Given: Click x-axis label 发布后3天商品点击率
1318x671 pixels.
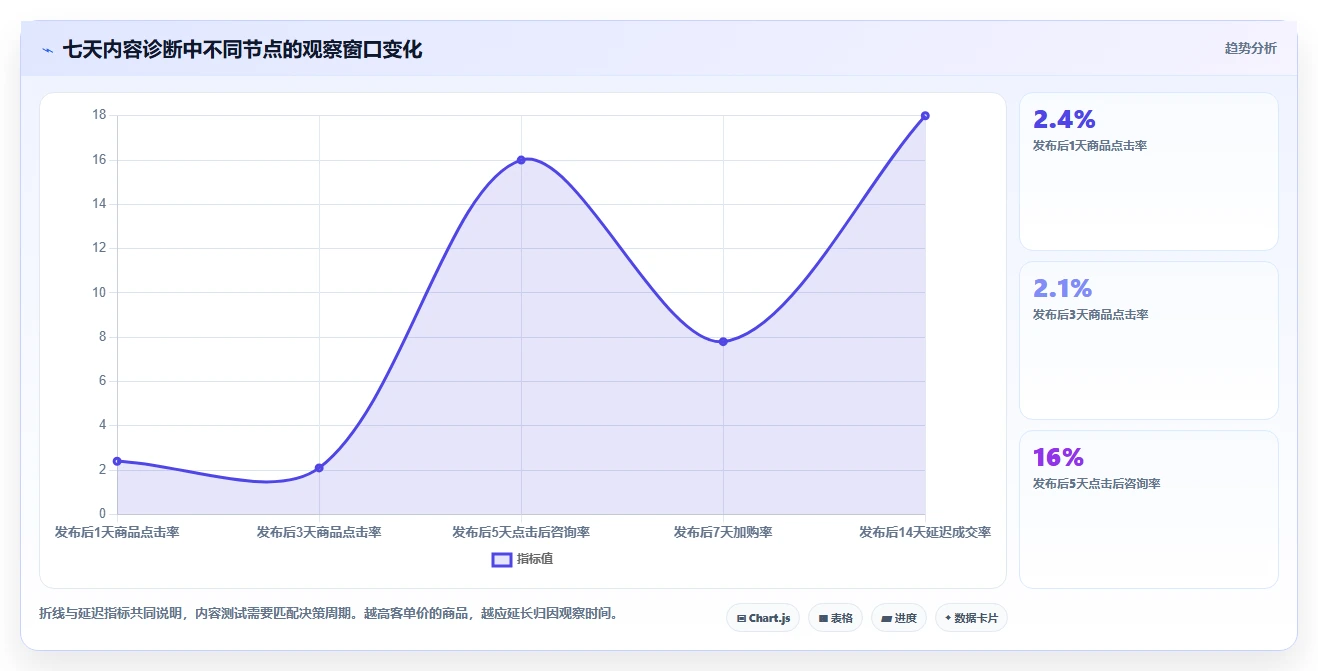Looking at the screenshot, I should pos(319,532).
